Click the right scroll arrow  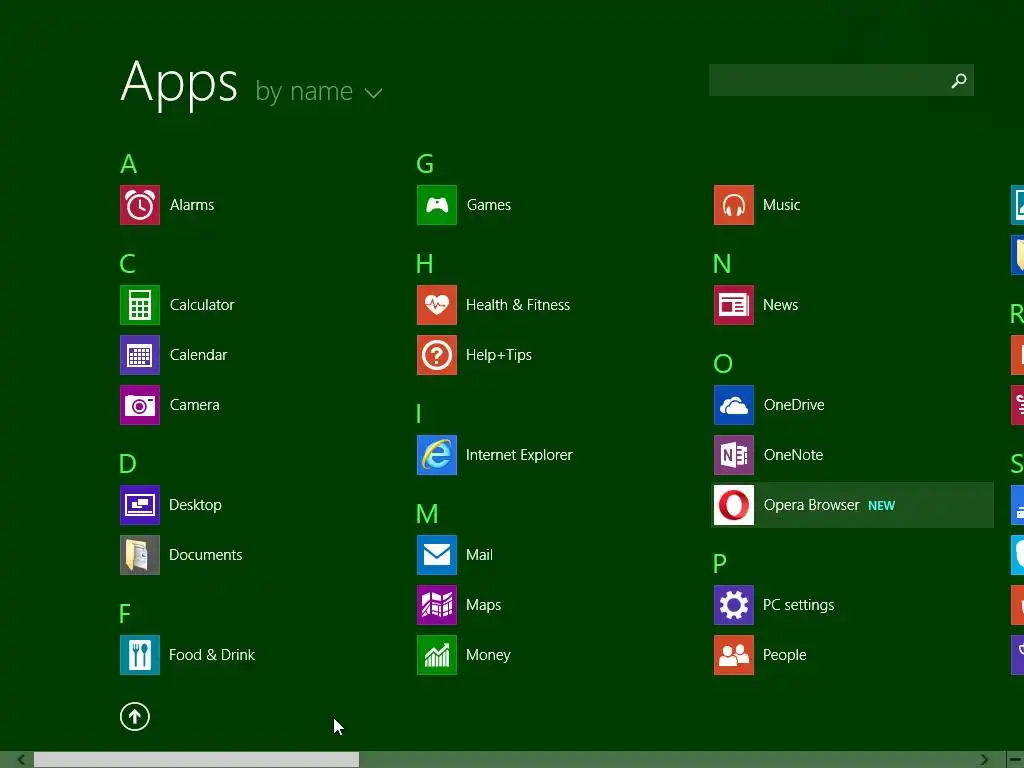[x=984, y=760]
